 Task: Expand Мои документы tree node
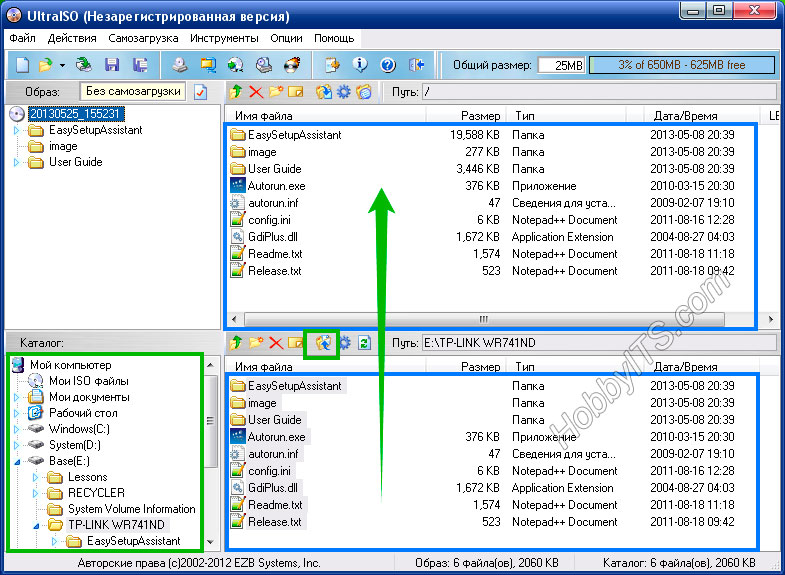pos(16,397)
